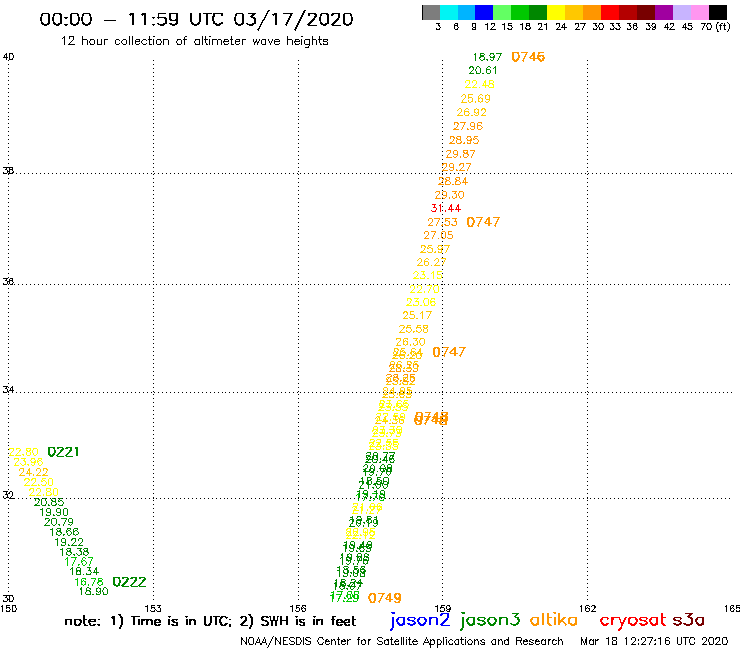
Task: Click the blue jason2 legend label
Action: 420,620
